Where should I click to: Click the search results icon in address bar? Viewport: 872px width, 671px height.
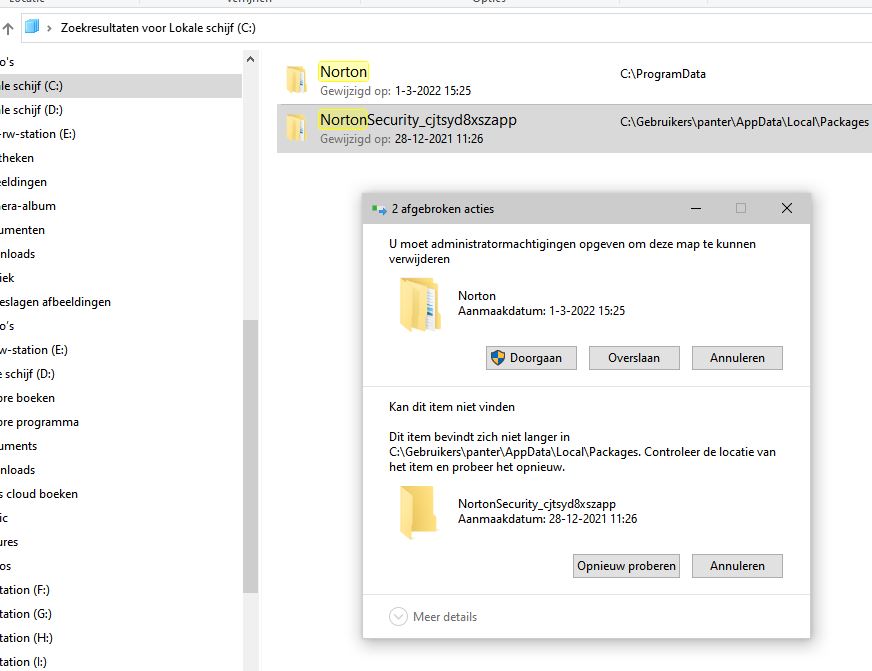tap(32, 28)
